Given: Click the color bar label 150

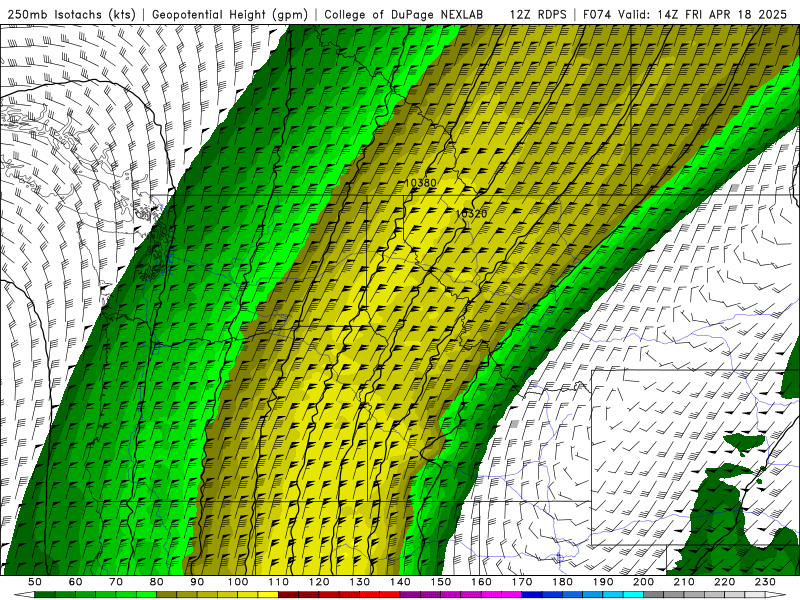Looking at the screenshot, I should 441,582.
